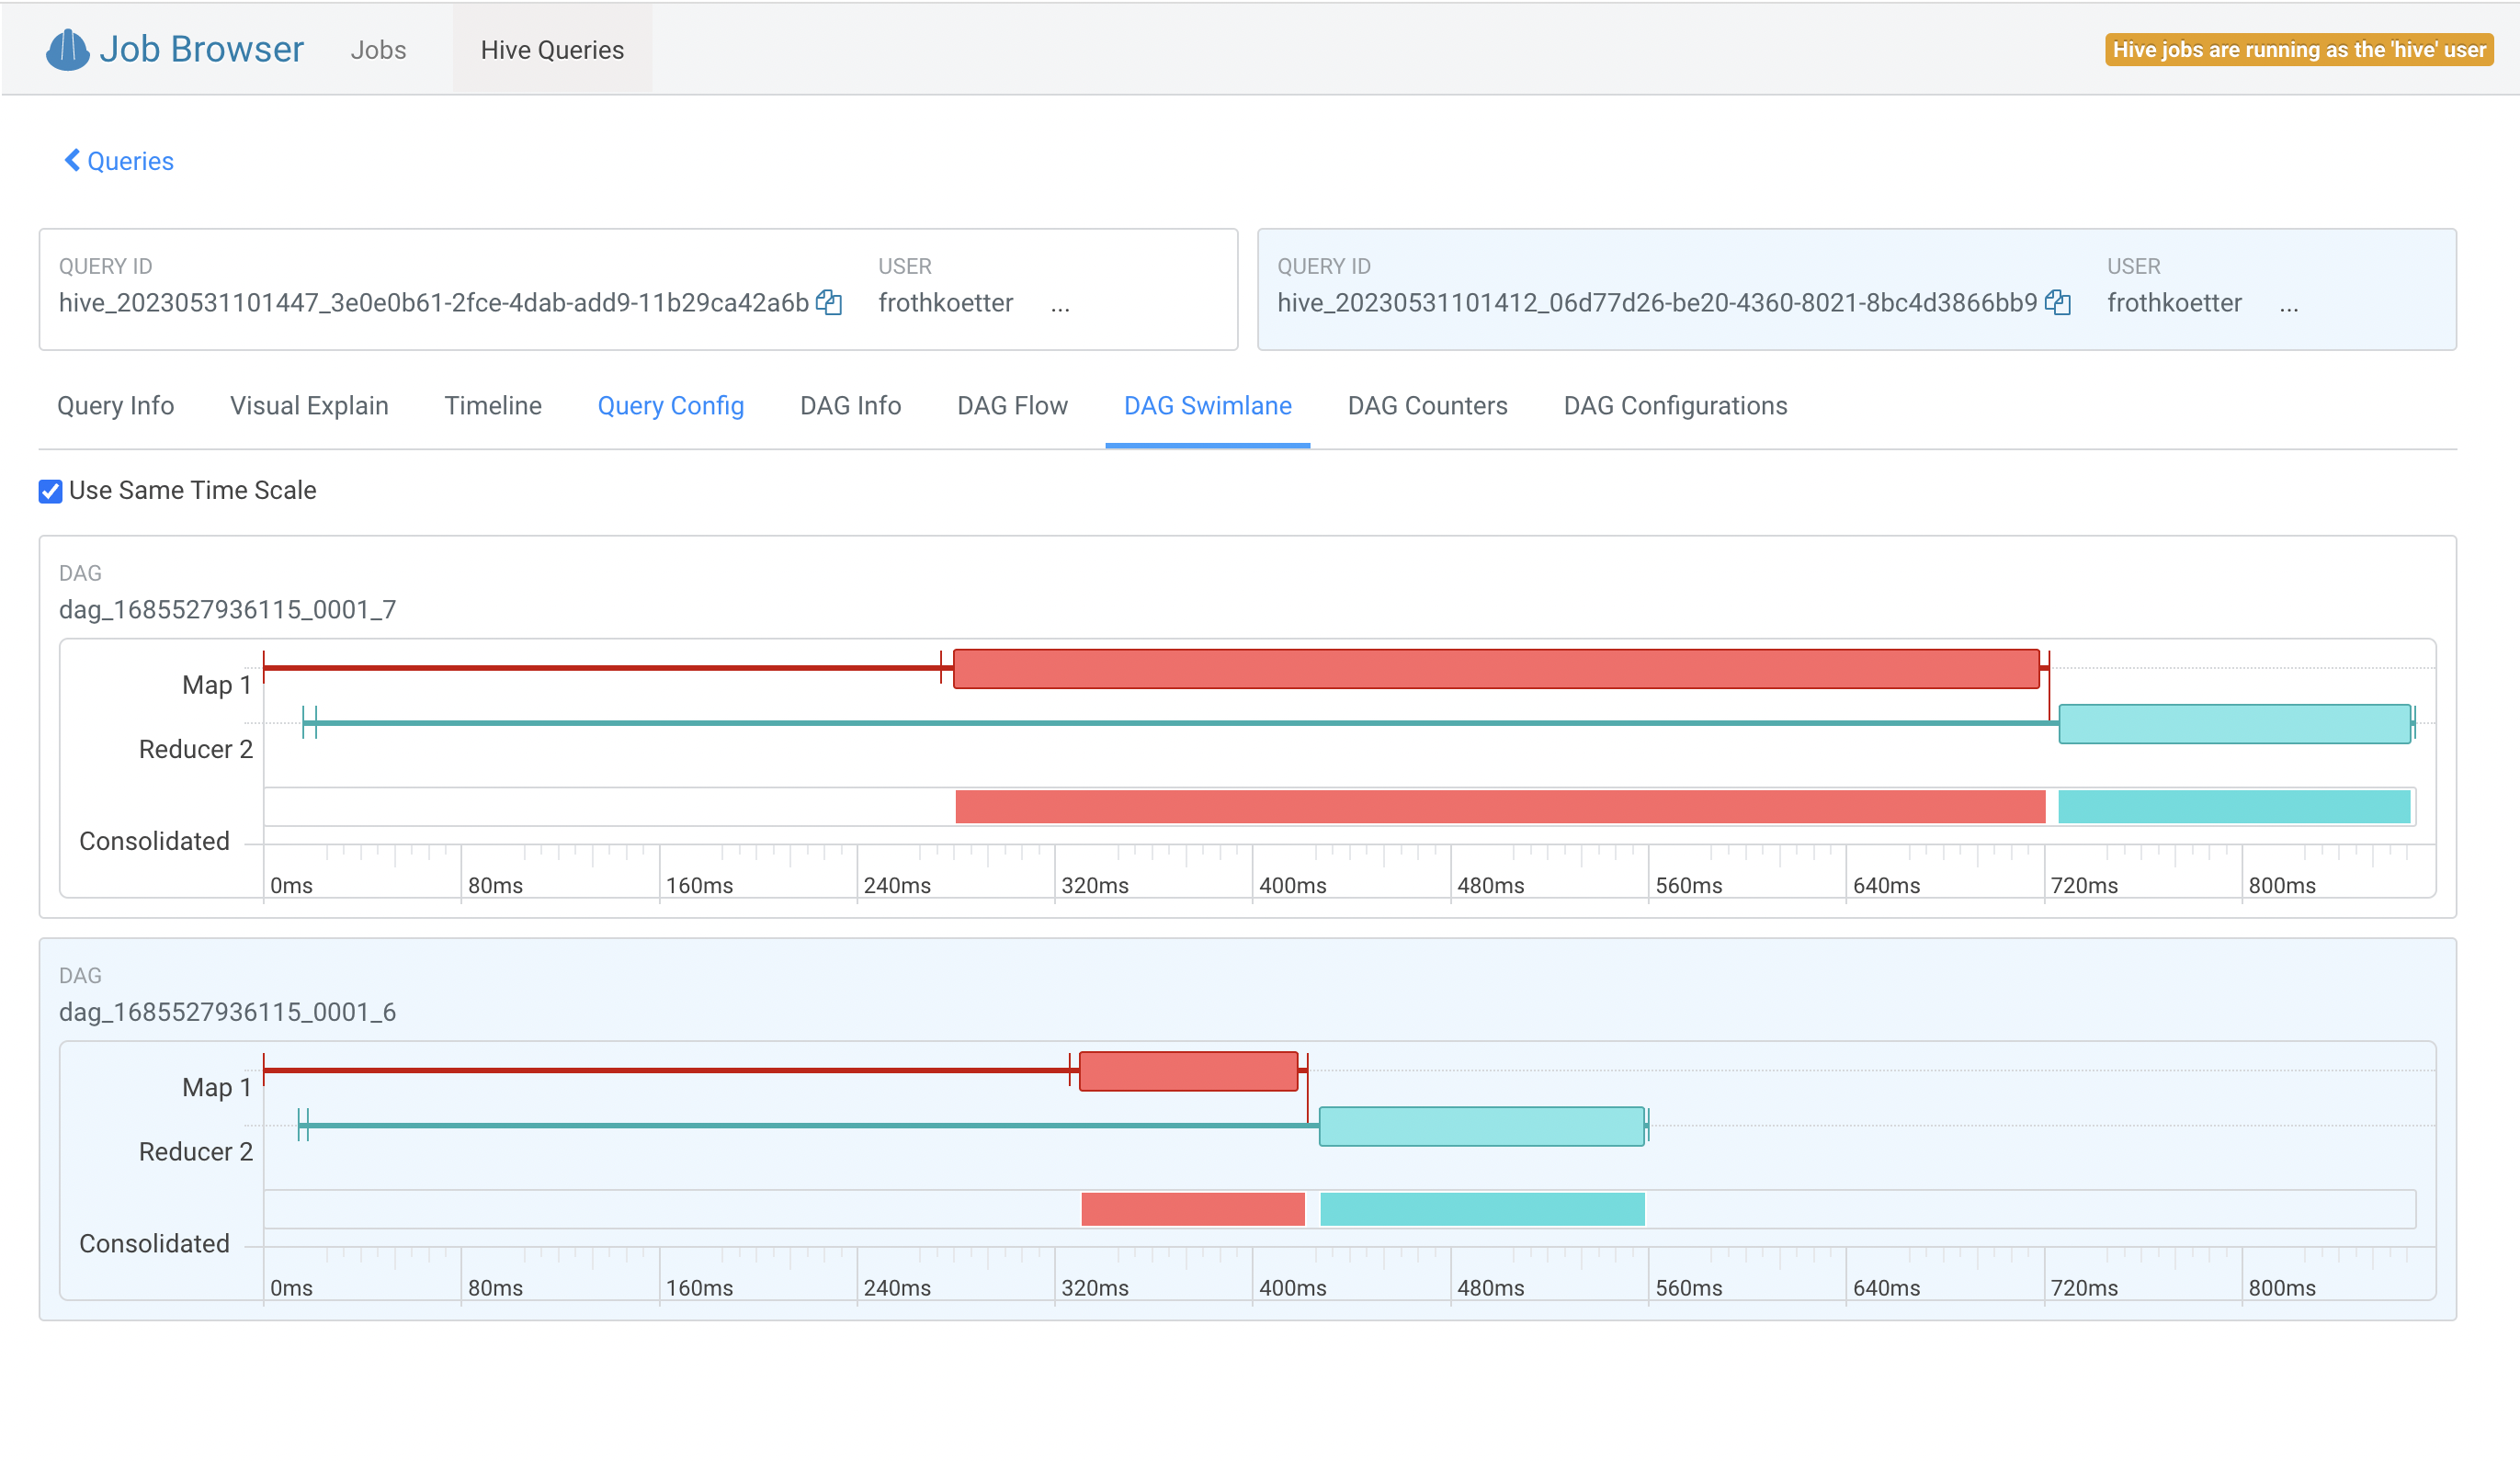Viewport: 2520px width, 1461px height.
Task: Open the DAG Counters tab
Action: click(1427, 405)
